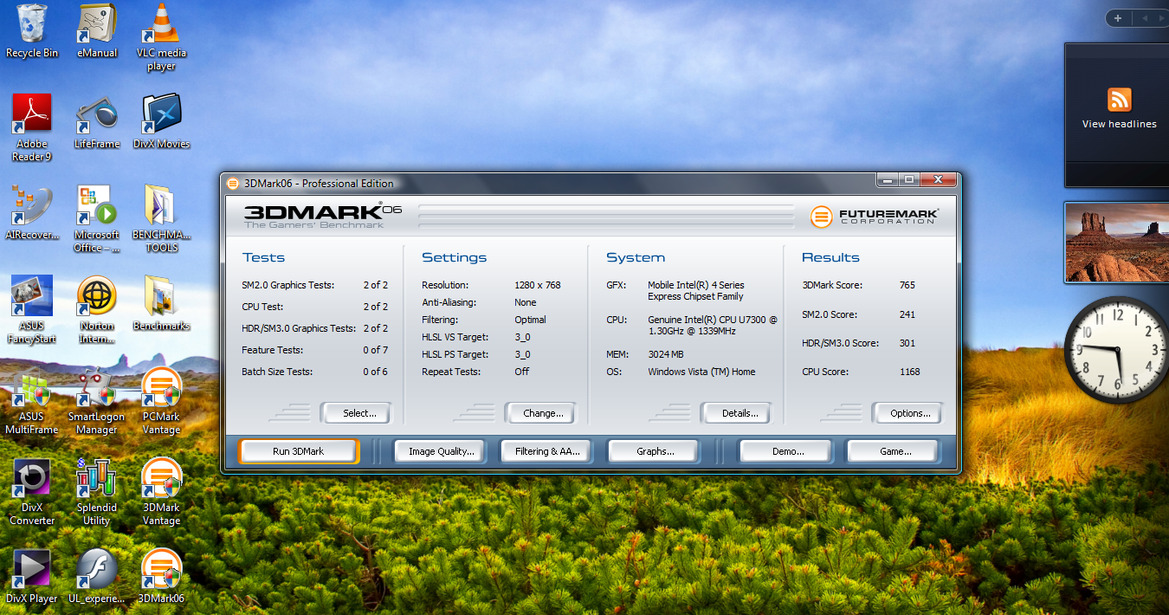Minimize the 3DMark06 window
This screenshot has height=615, width=1169.
887,180
